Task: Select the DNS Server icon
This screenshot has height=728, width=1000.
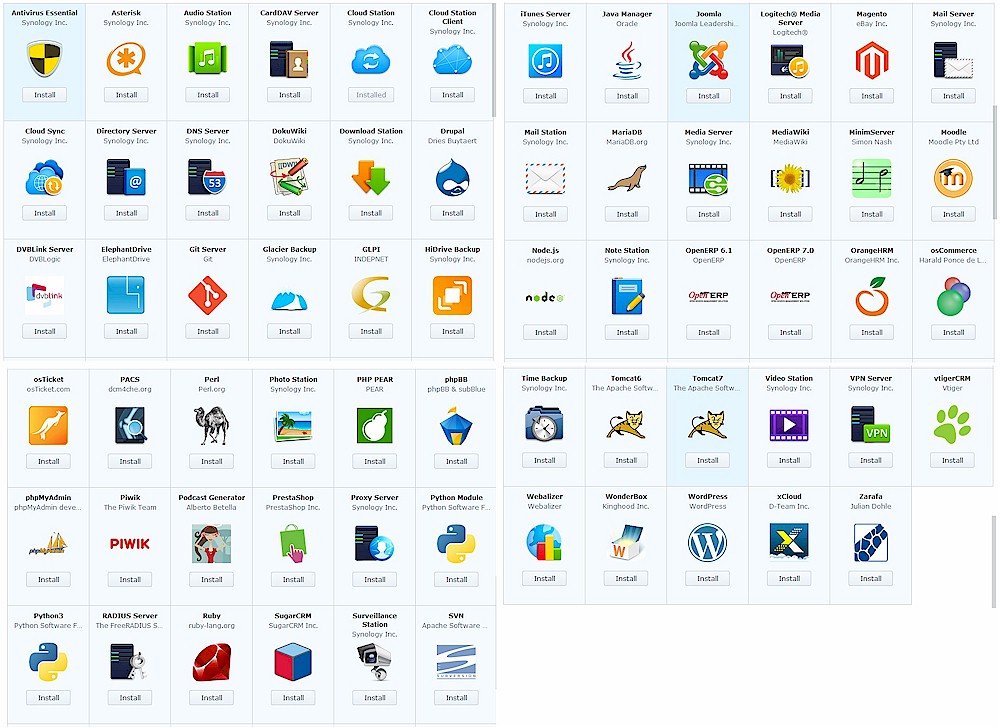Action: [208, 177]
